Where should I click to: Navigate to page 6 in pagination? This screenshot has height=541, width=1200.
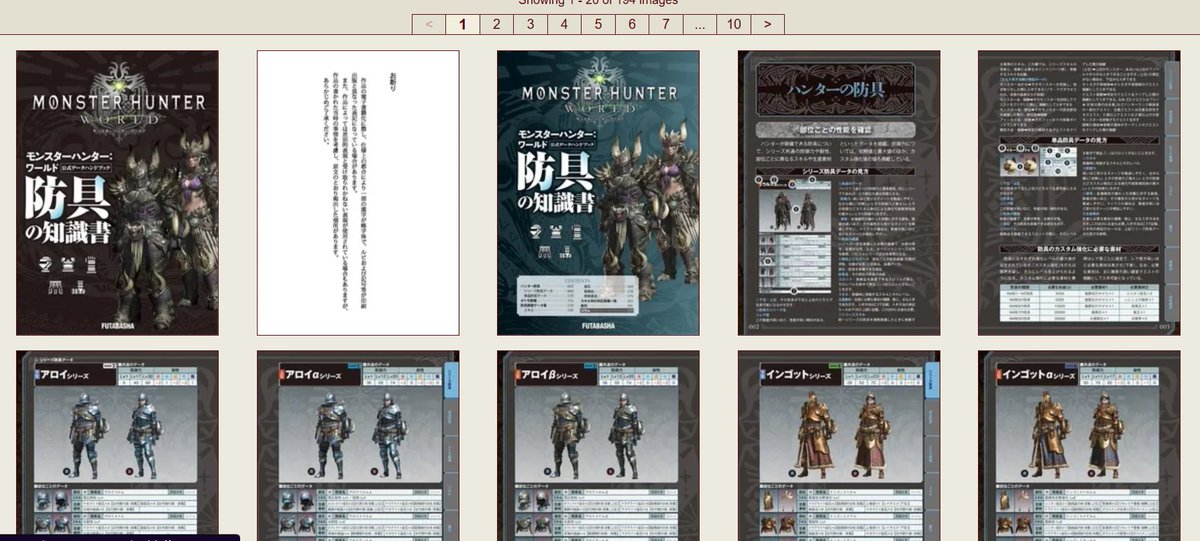(x=632, y=24)
